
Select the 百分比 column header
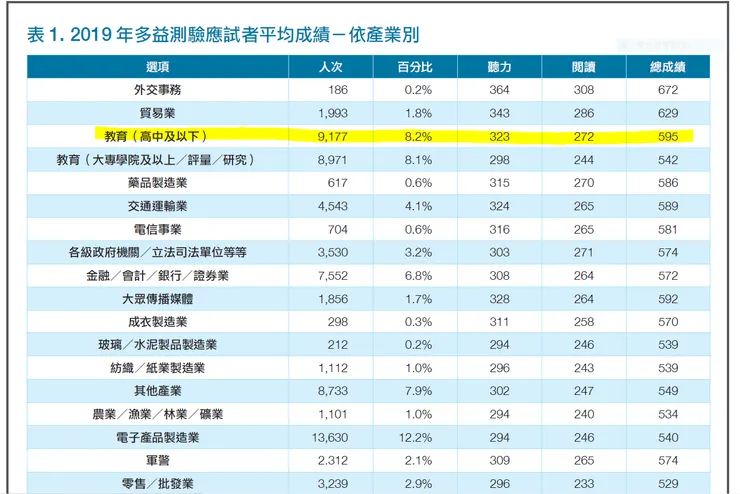(x=415, y=67)
